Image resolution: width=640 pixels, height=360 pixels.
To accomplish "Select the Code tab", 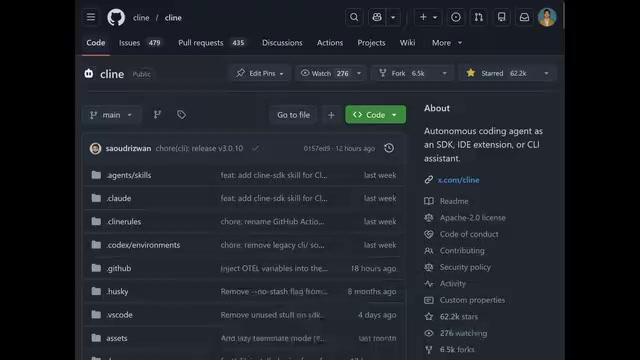I will 96,42.
